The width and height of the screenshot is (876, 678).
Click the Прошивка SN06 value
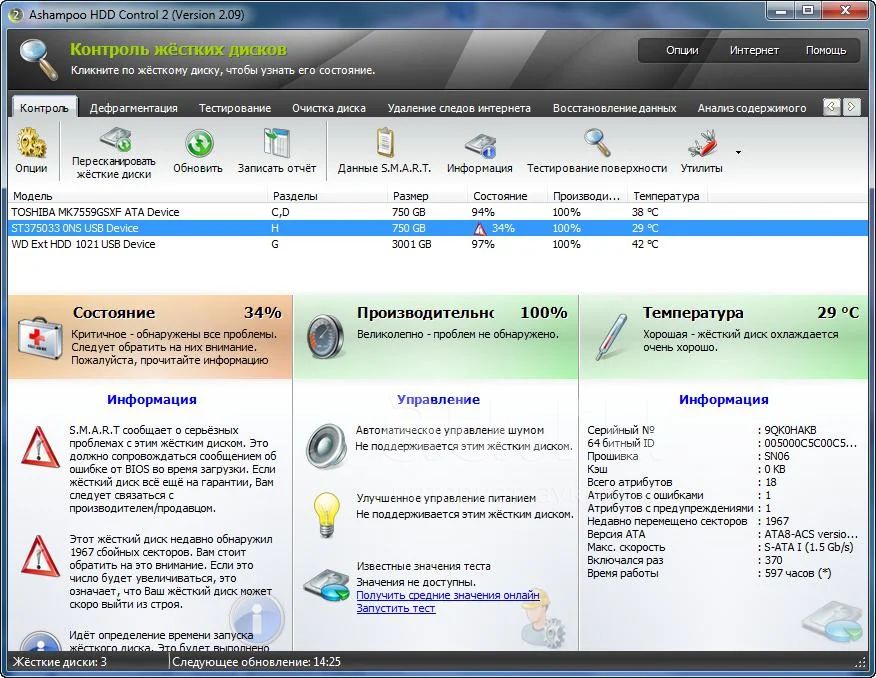(x=777, y=456)
